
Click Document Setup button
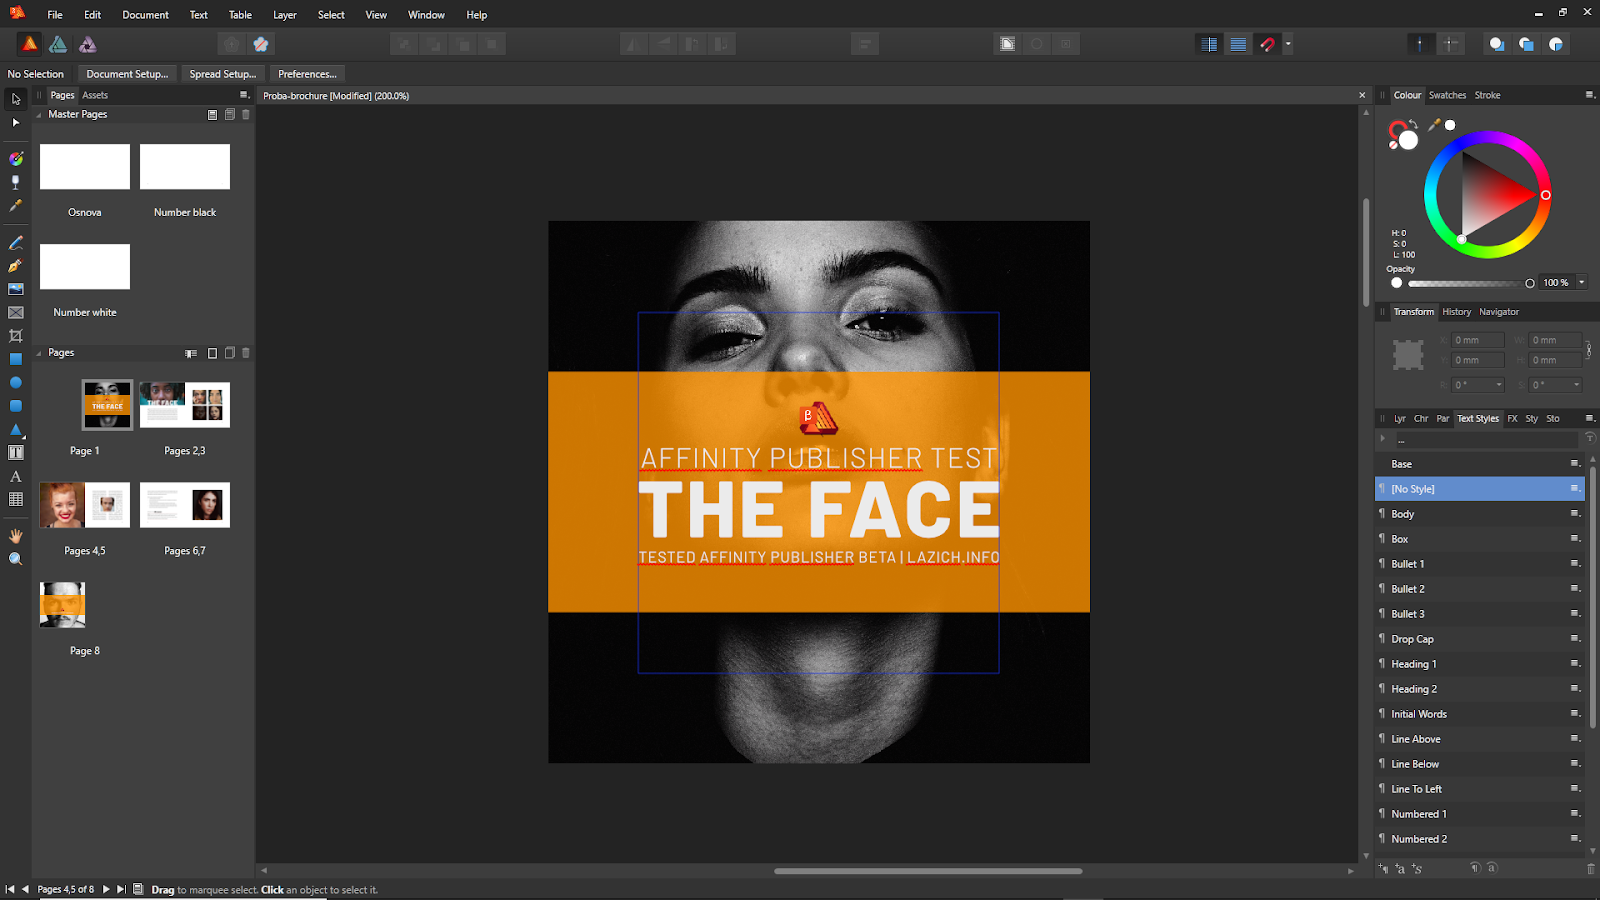coord(127,74)
